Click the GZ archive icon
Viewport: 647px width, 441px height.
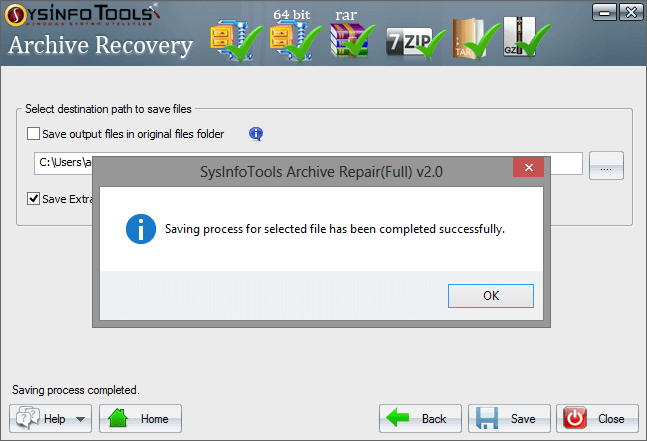526,37
